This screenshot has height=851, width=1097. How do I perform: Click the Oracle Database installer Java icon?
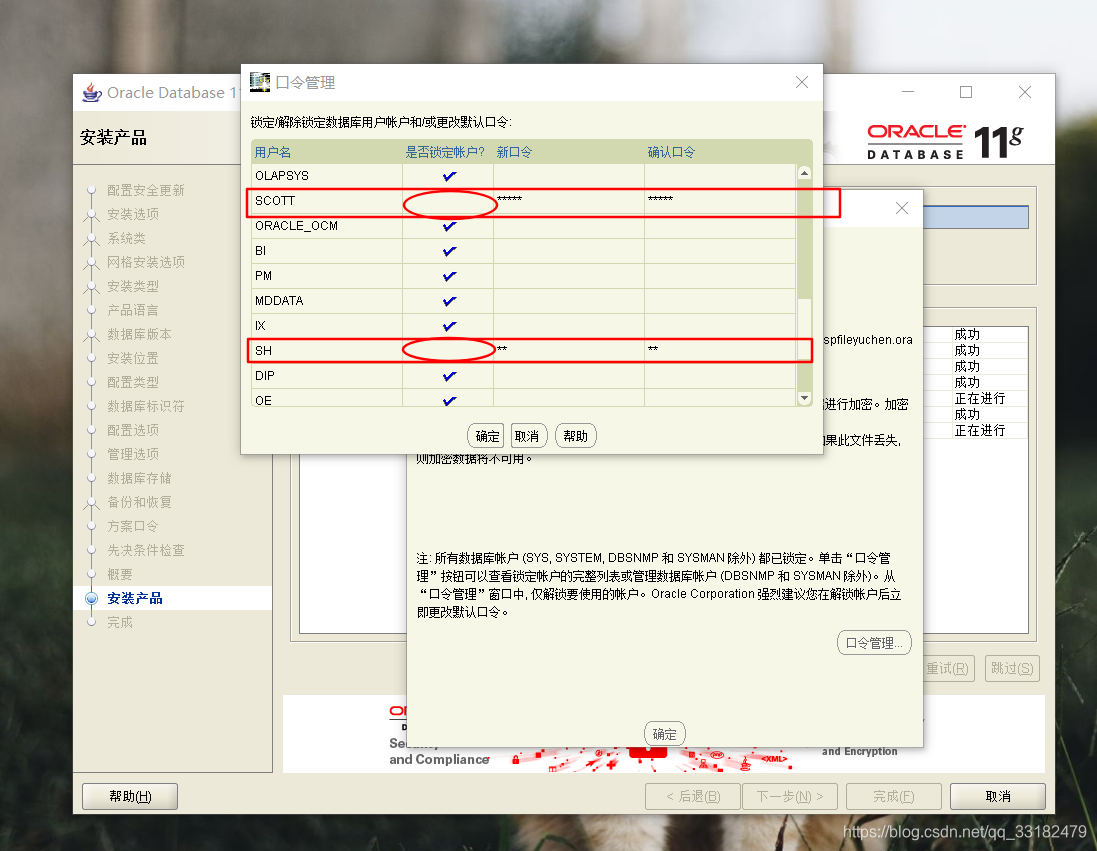92,92
